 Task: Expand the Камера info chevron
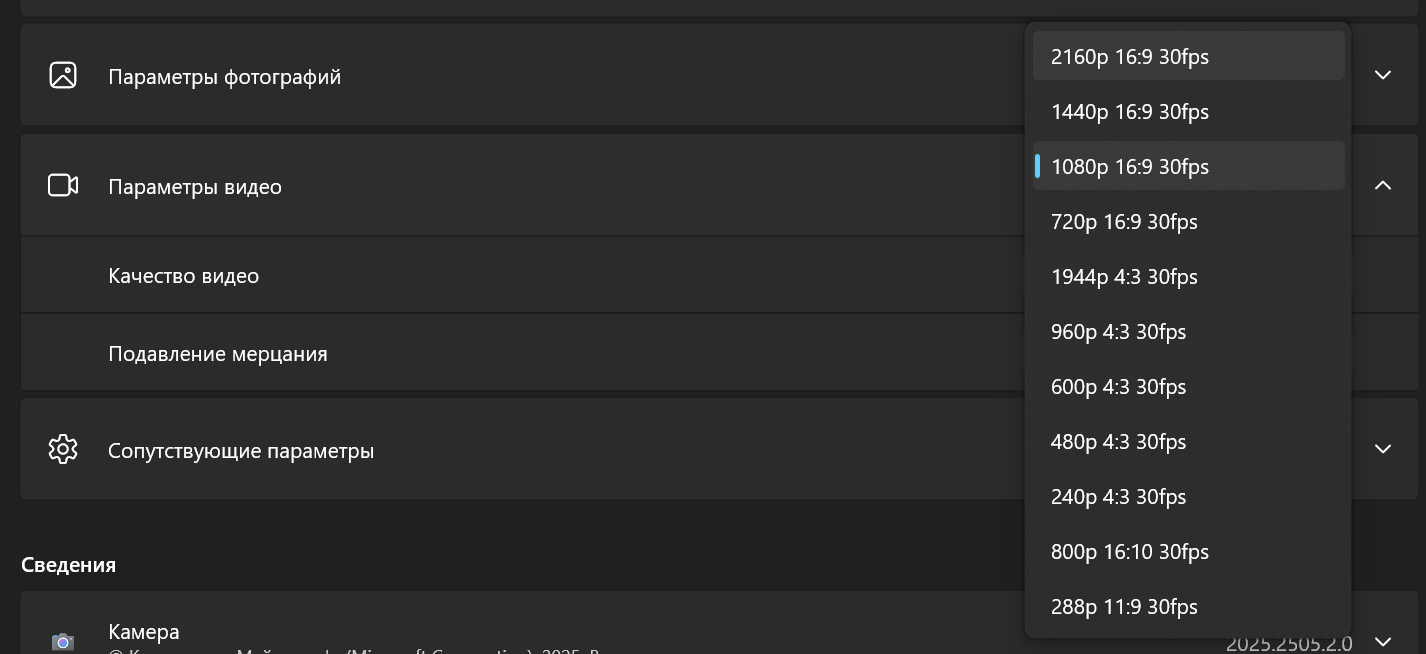click(x=1383, y=641)
